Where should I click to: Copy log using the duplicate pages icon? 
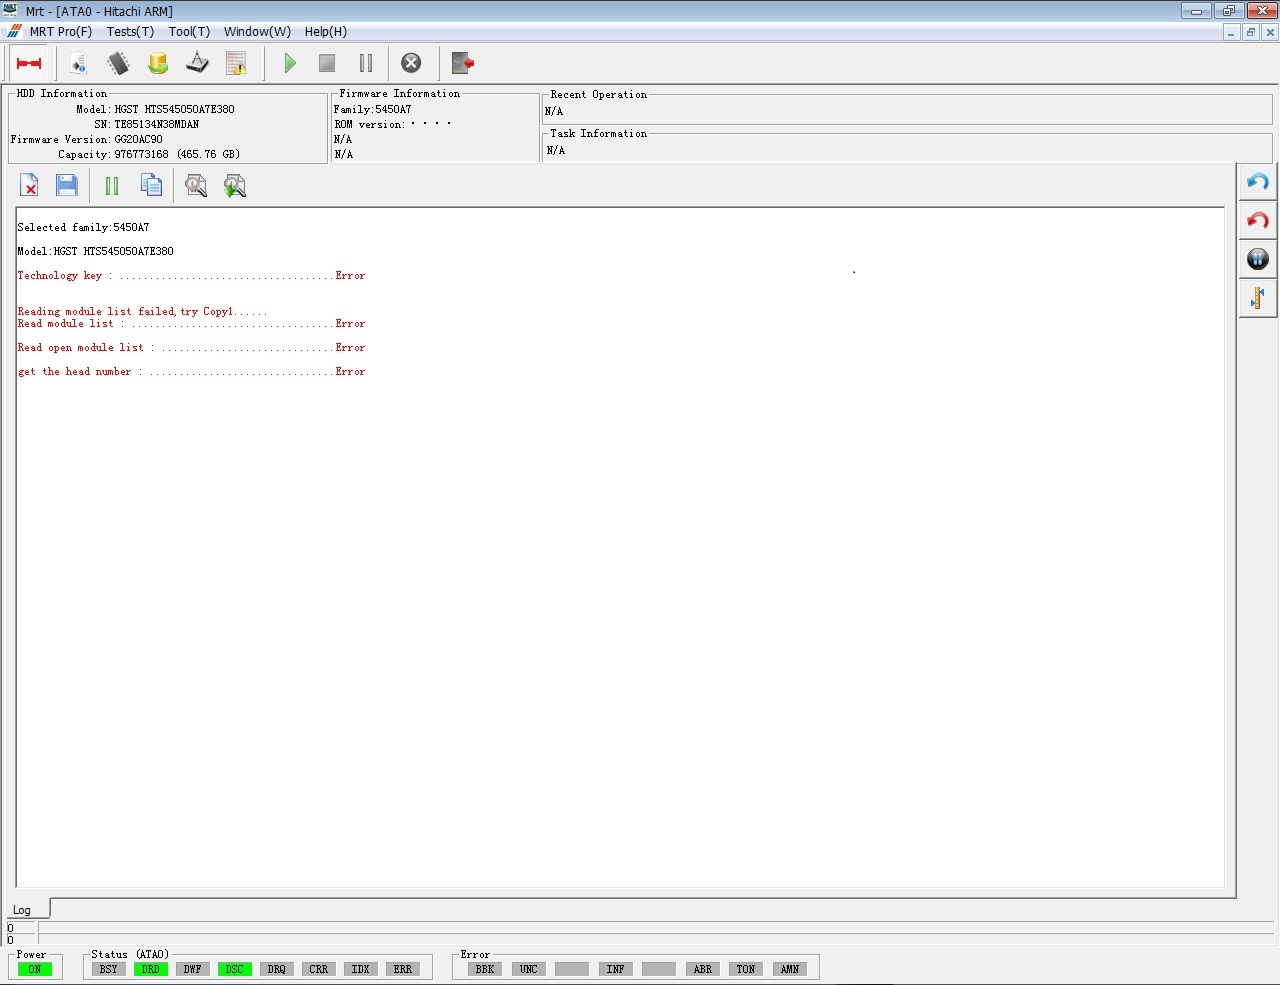(151, 185)
